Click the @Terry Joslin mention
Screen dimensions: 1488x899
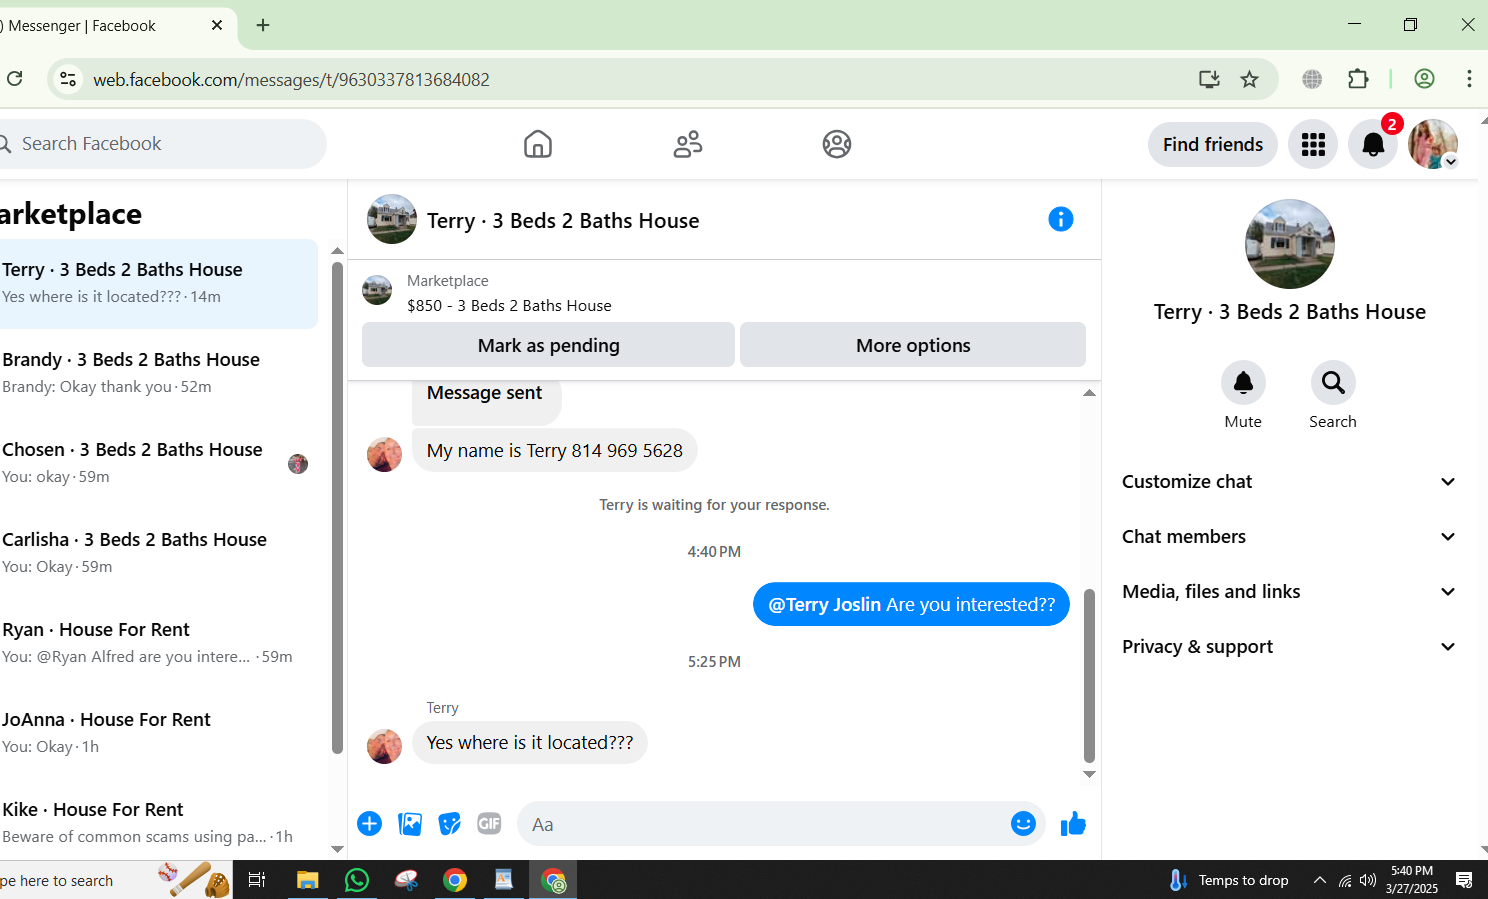coord(824,605)
